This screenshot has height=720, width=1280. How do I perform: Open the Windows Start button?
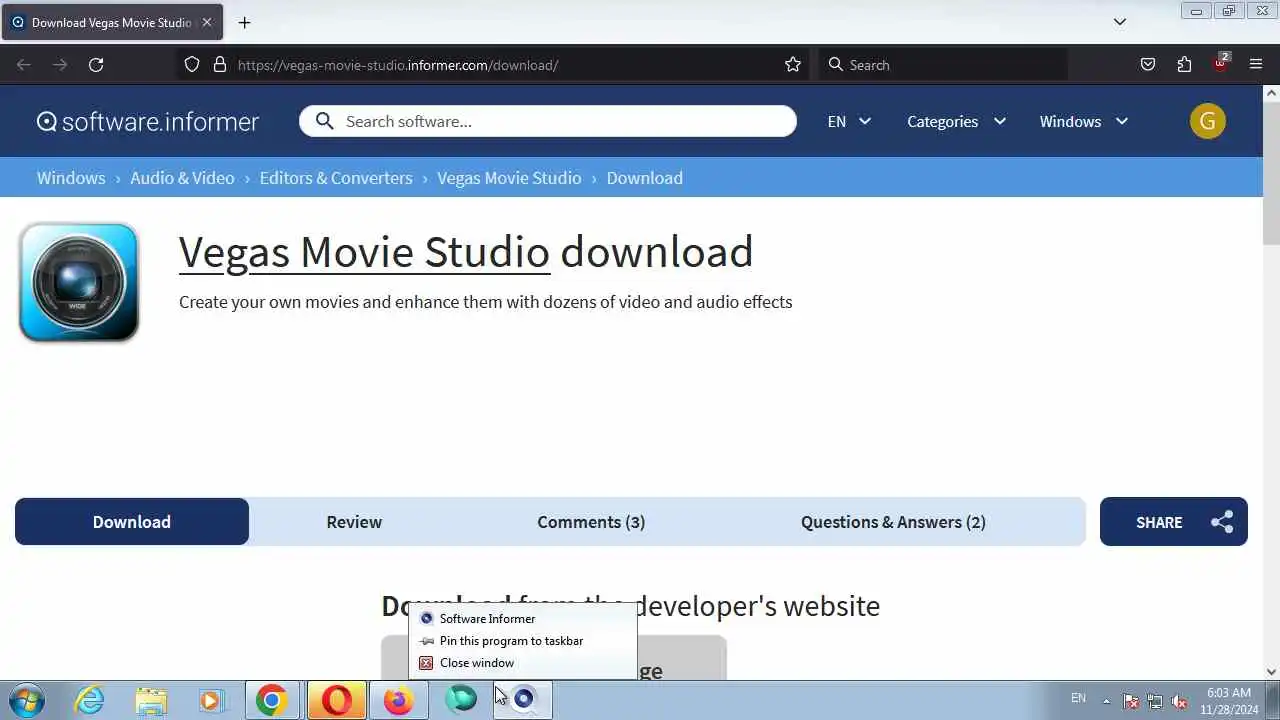(x=26, y=700)
